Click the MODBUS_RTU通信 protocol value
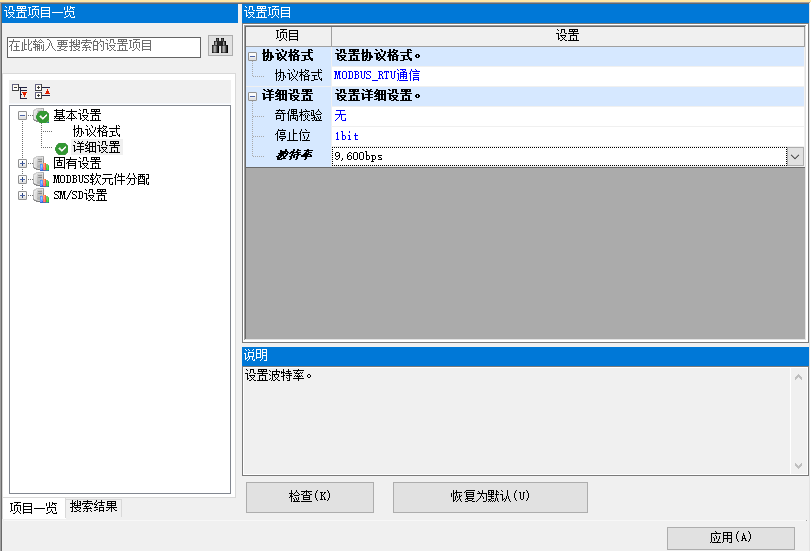 pyautogui.click(x=377, y=76)
